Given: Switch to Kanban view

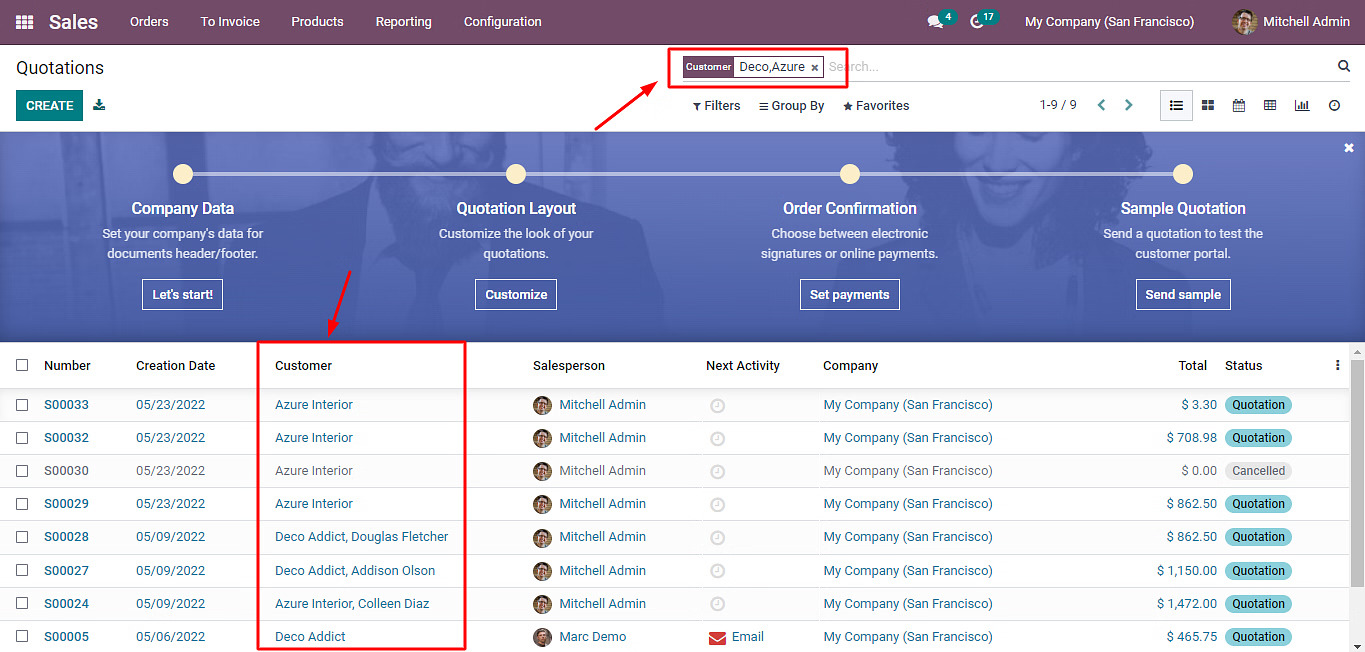Looking at the screenshot, I should (x=1208, y=105).
